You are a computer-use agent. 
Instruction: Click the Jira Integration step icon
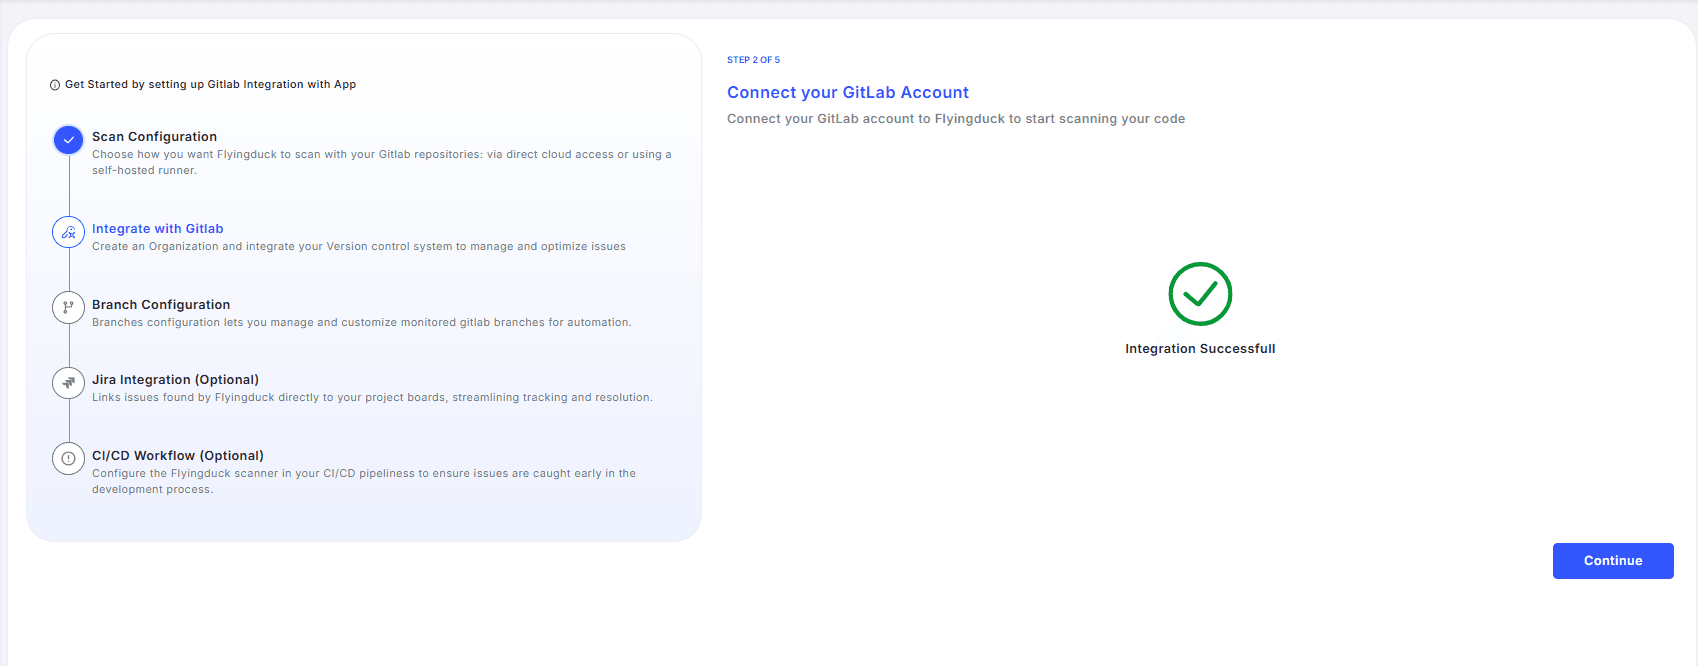[68, 383]
